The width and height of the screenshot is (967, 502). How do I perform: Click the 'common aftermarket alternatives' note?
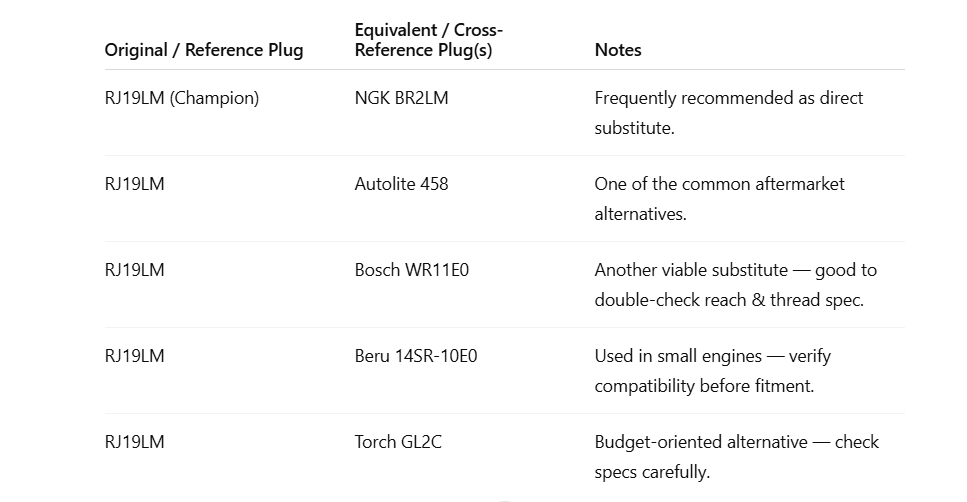[x=719, y=184]
